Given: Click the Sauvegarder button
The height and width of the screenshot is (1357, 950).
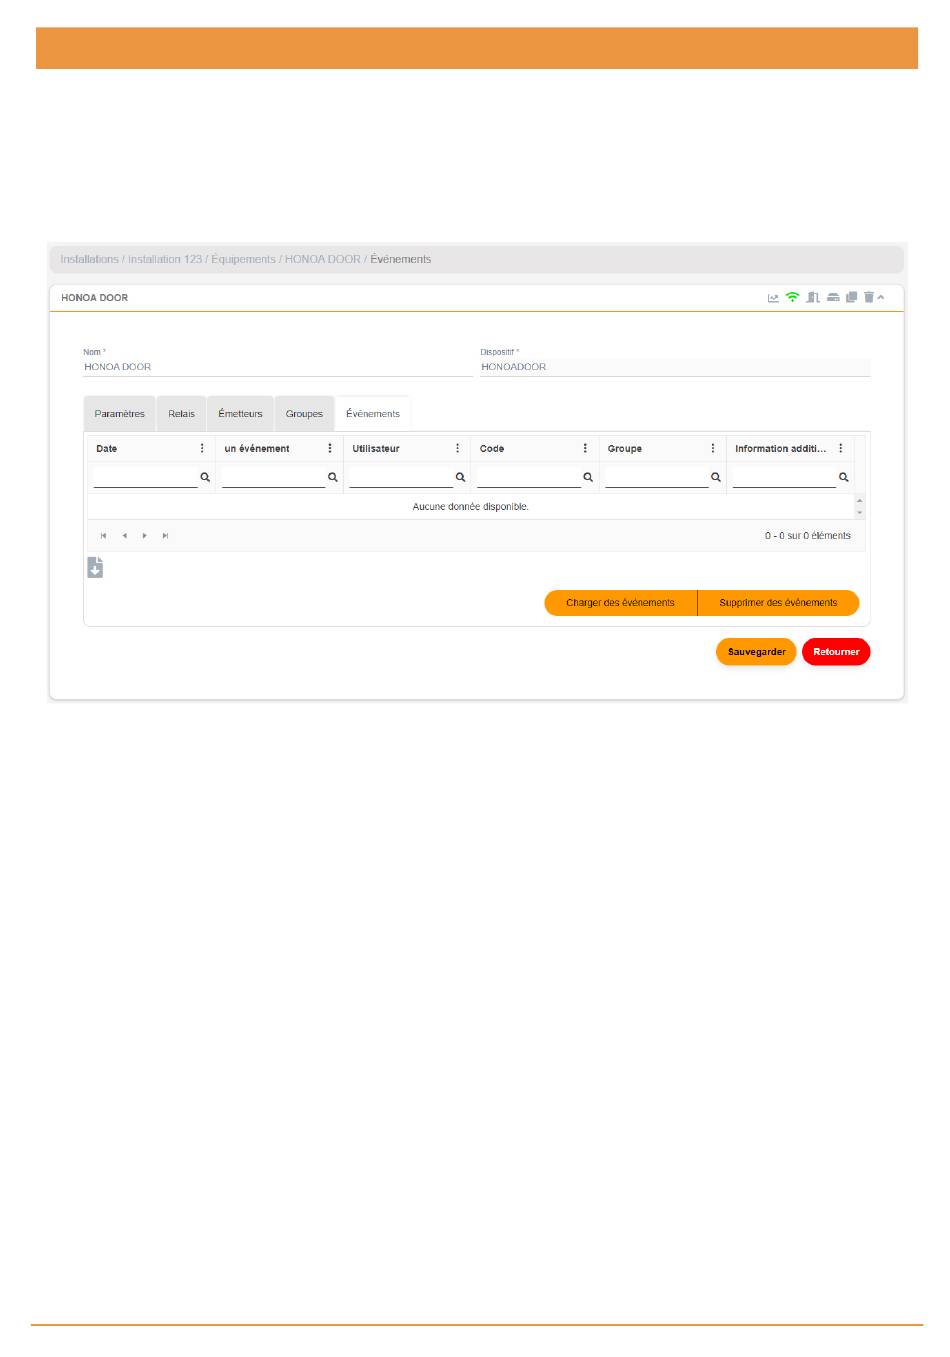Looking at the screenshot, I should 757,652.
